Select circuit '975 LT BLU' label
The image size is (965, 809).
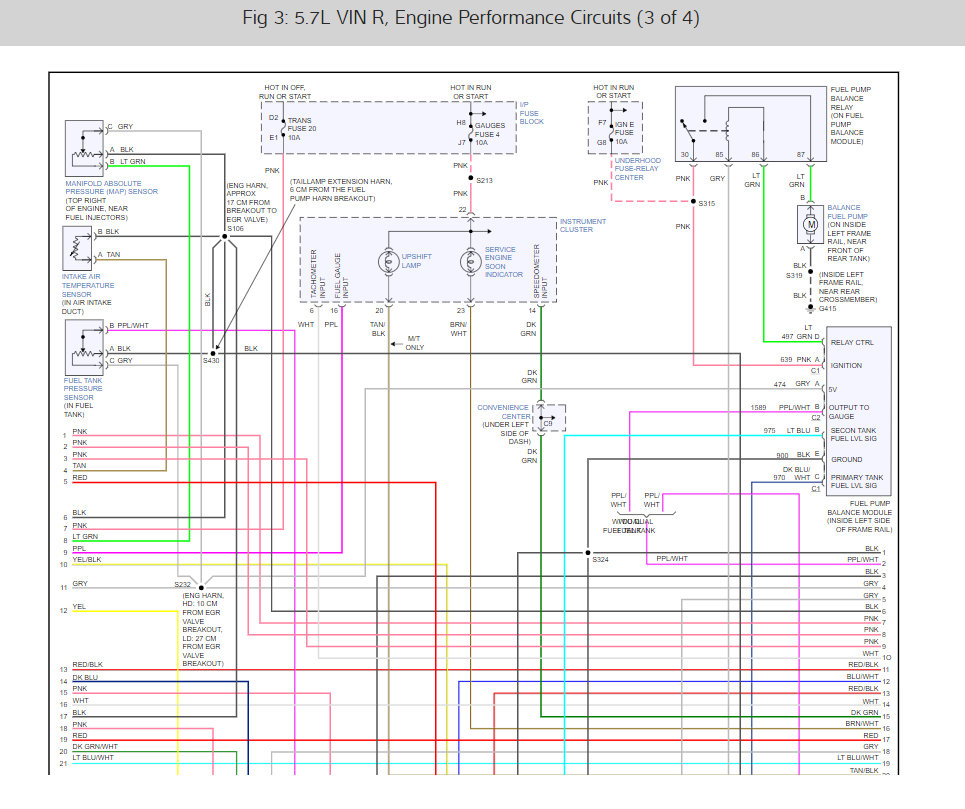click(787, 431)
